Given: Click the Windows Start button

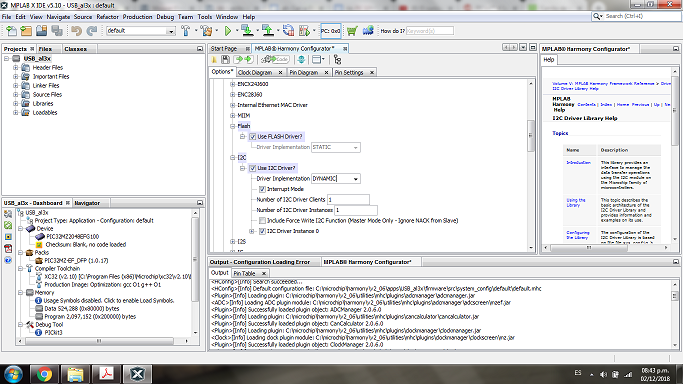Looking at the screenshot, I should pos(14,374).
